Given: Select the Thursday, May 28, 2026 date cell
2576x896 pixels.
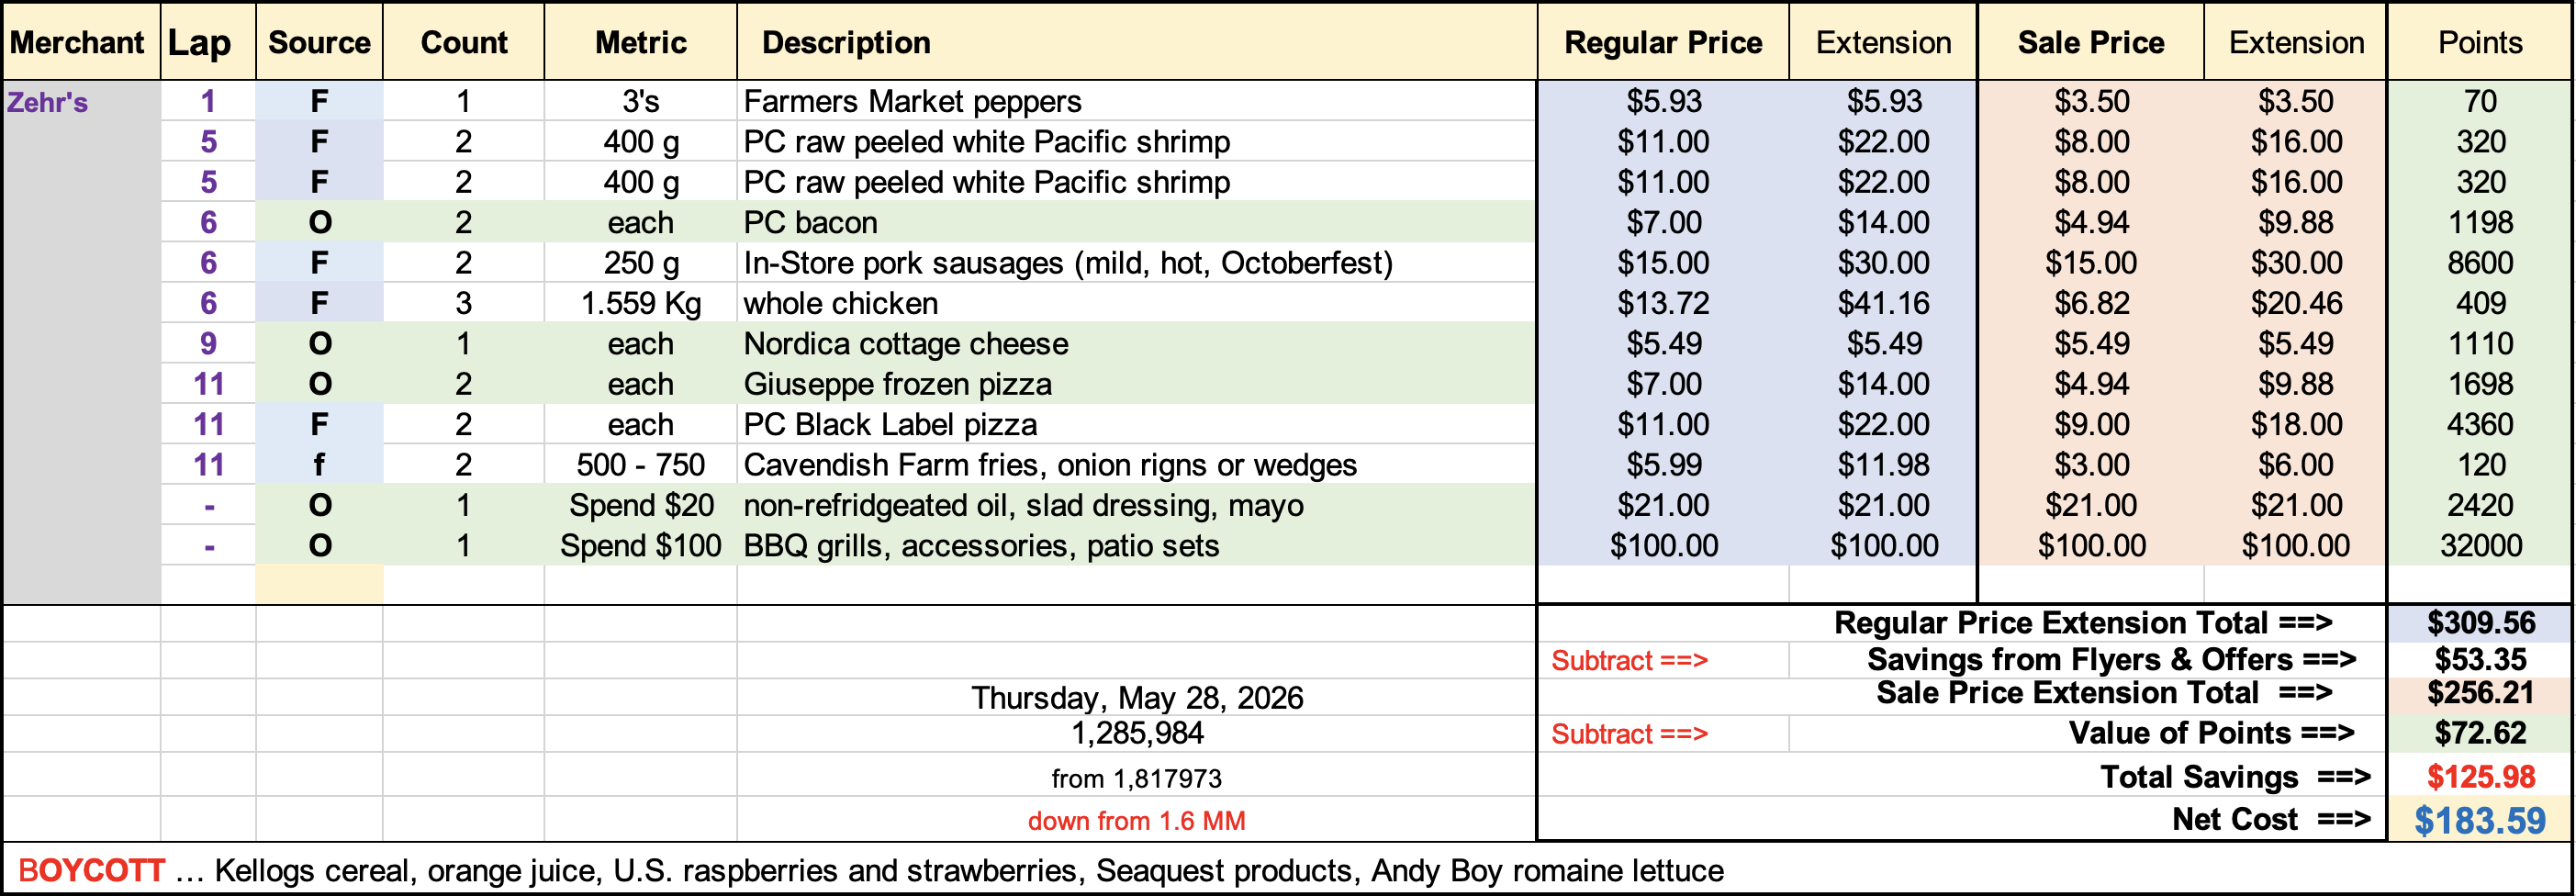Looking at the screenshot, I should click(1136, 697).
